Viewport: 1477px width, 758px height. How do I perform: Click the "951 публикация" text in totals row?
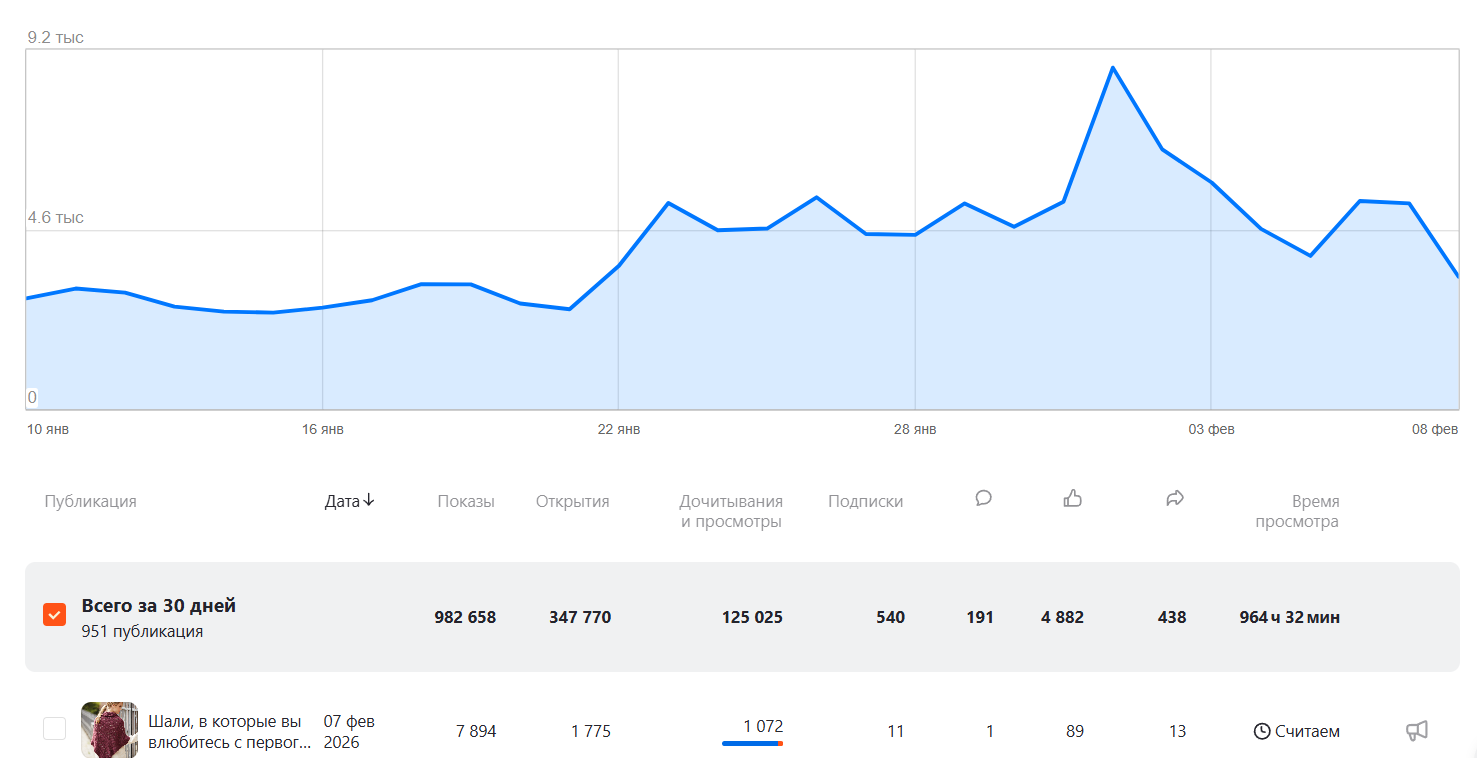(142, 632)
